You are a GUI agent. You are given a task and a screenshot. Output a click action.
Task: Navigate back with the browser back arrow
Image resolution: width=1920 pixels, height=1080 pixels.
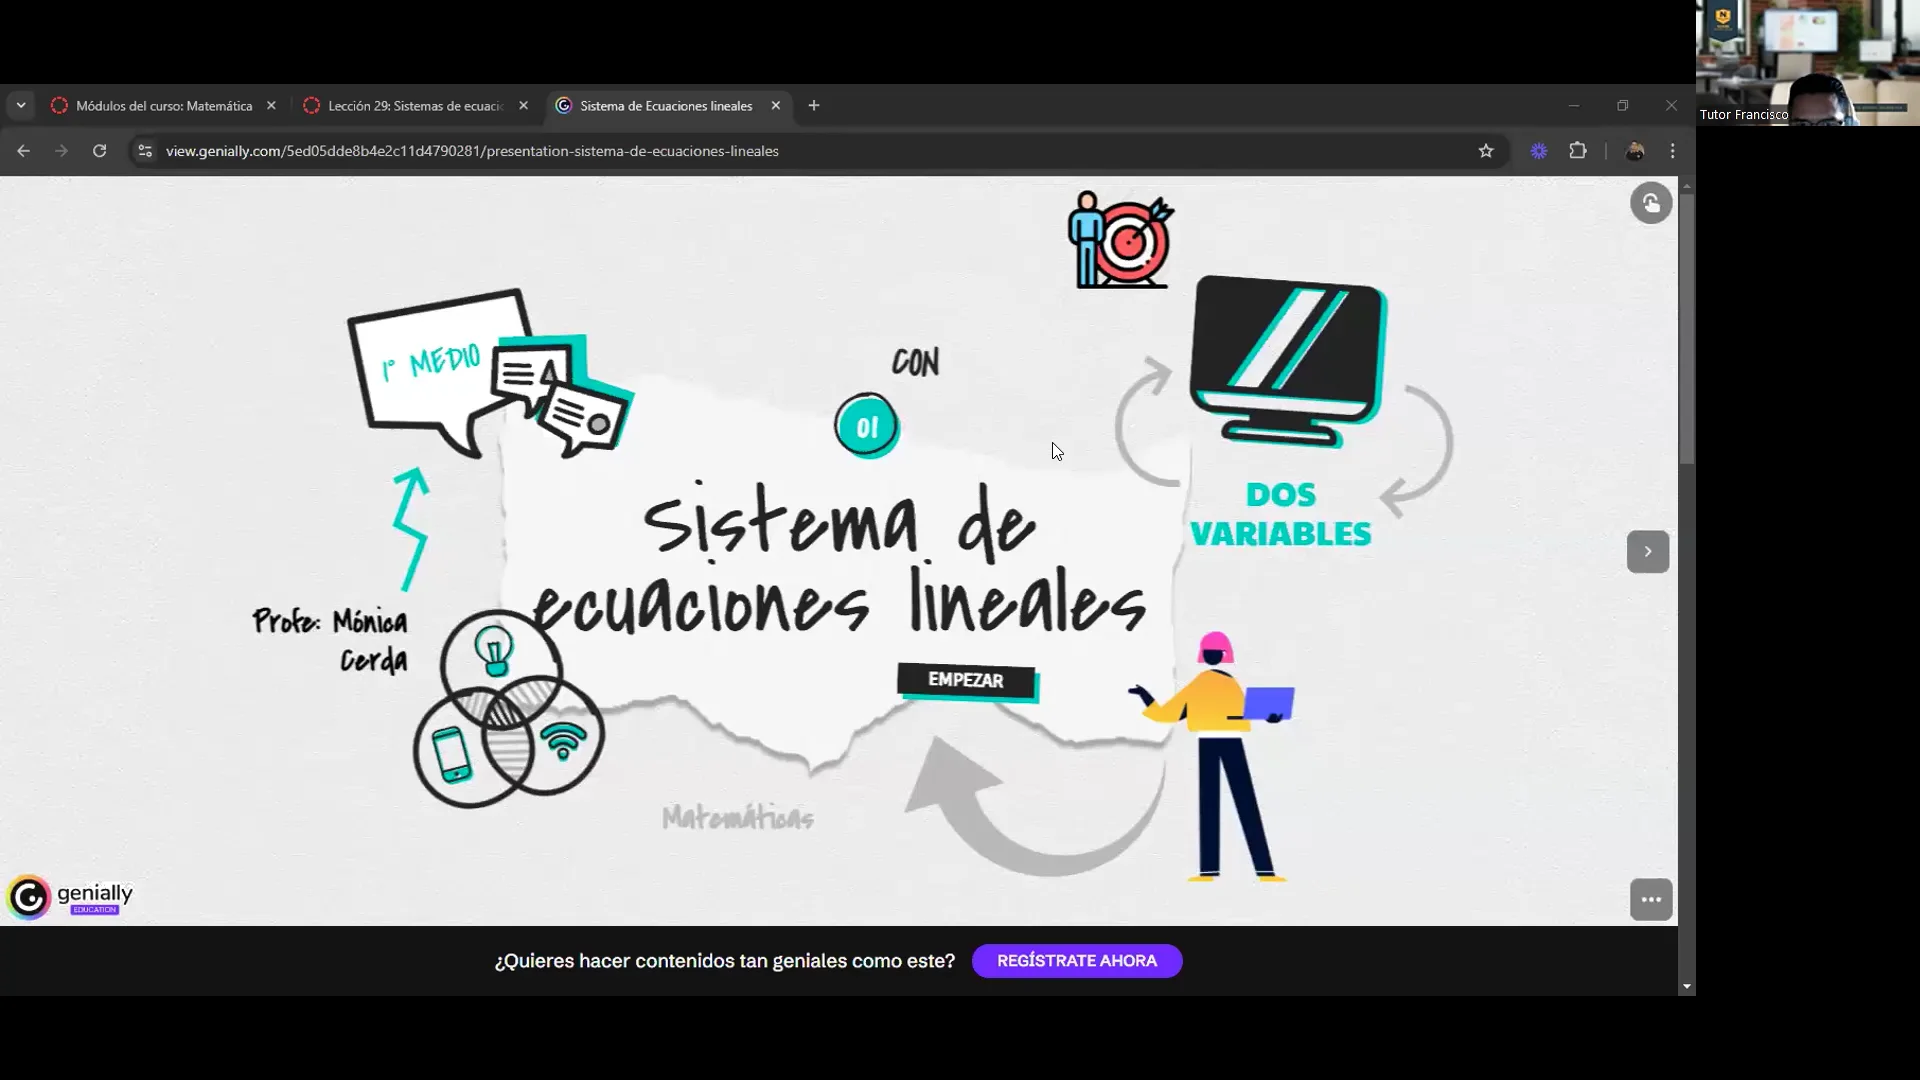(x=24, y=151)
